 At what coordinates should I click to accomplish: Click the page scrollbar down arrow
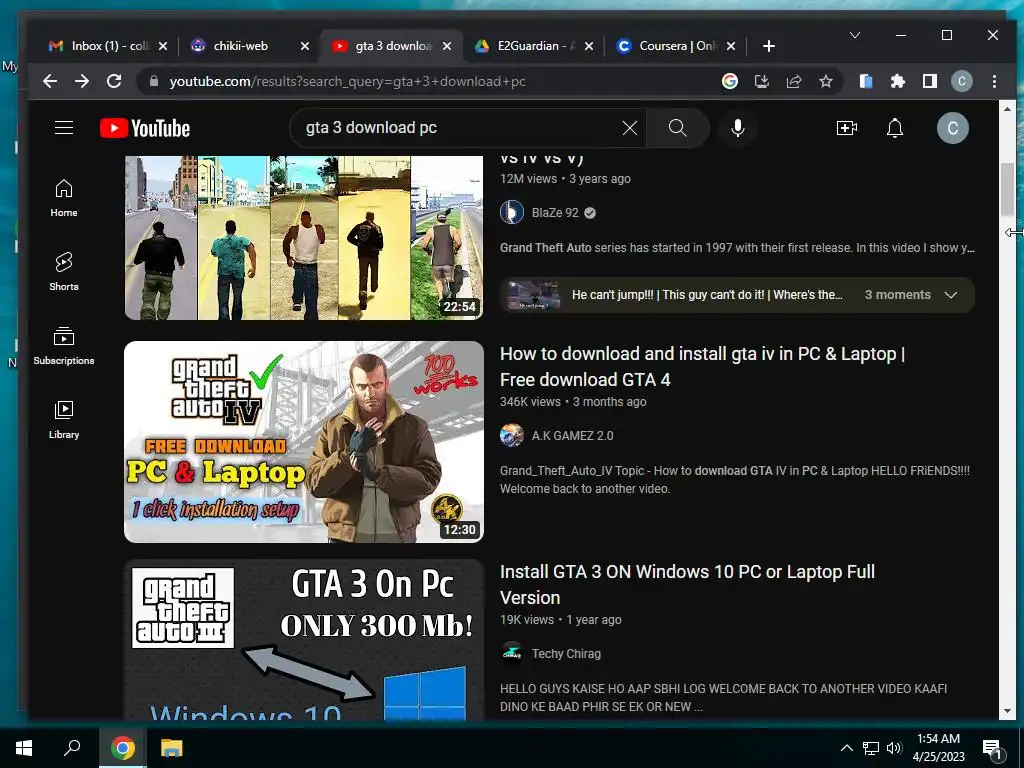click(x=1006, y=711)
